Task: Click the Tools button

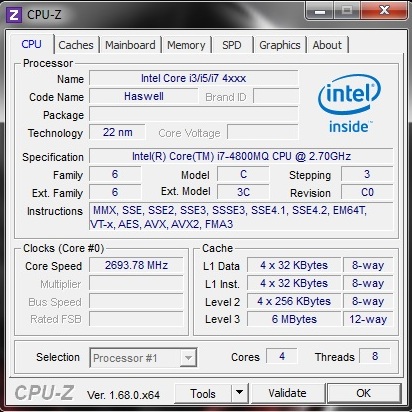Action: pos(203,393)
